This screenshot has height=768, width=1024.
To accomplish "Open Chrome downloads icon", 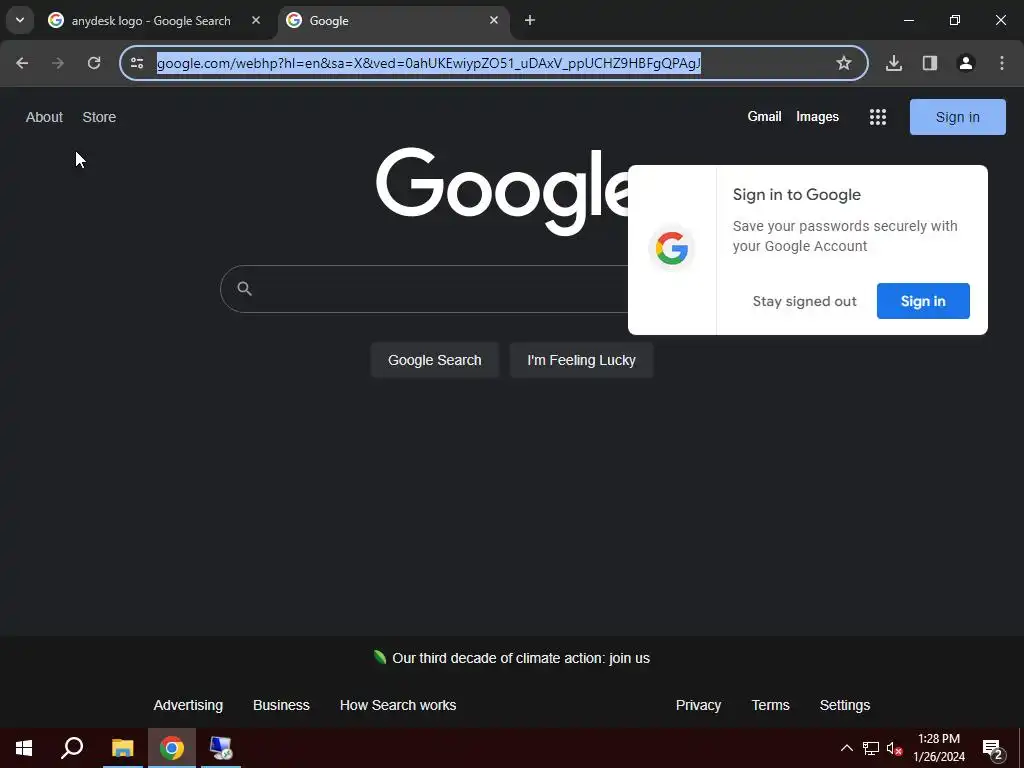I will pos(894,63).
